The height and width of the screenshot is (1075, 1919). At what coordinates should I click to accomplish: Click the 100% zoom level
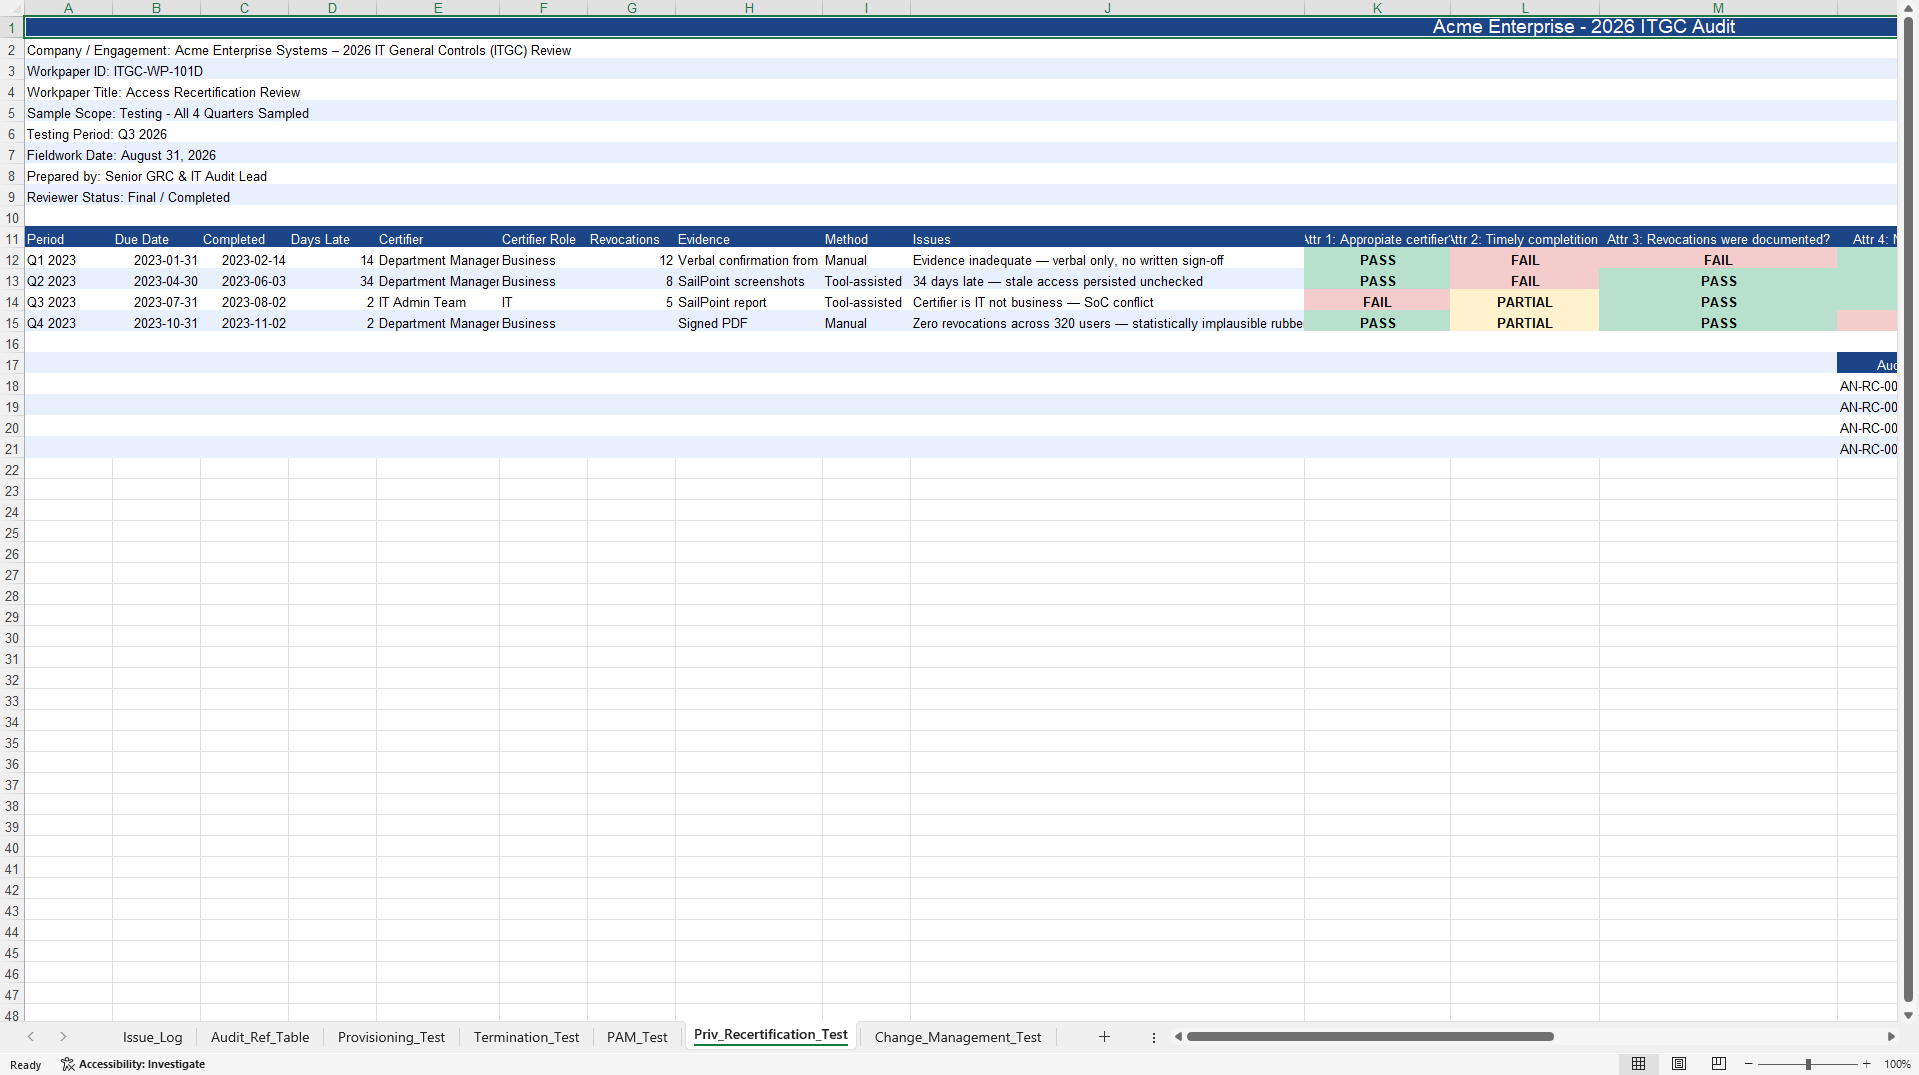coord(1897,1064)
